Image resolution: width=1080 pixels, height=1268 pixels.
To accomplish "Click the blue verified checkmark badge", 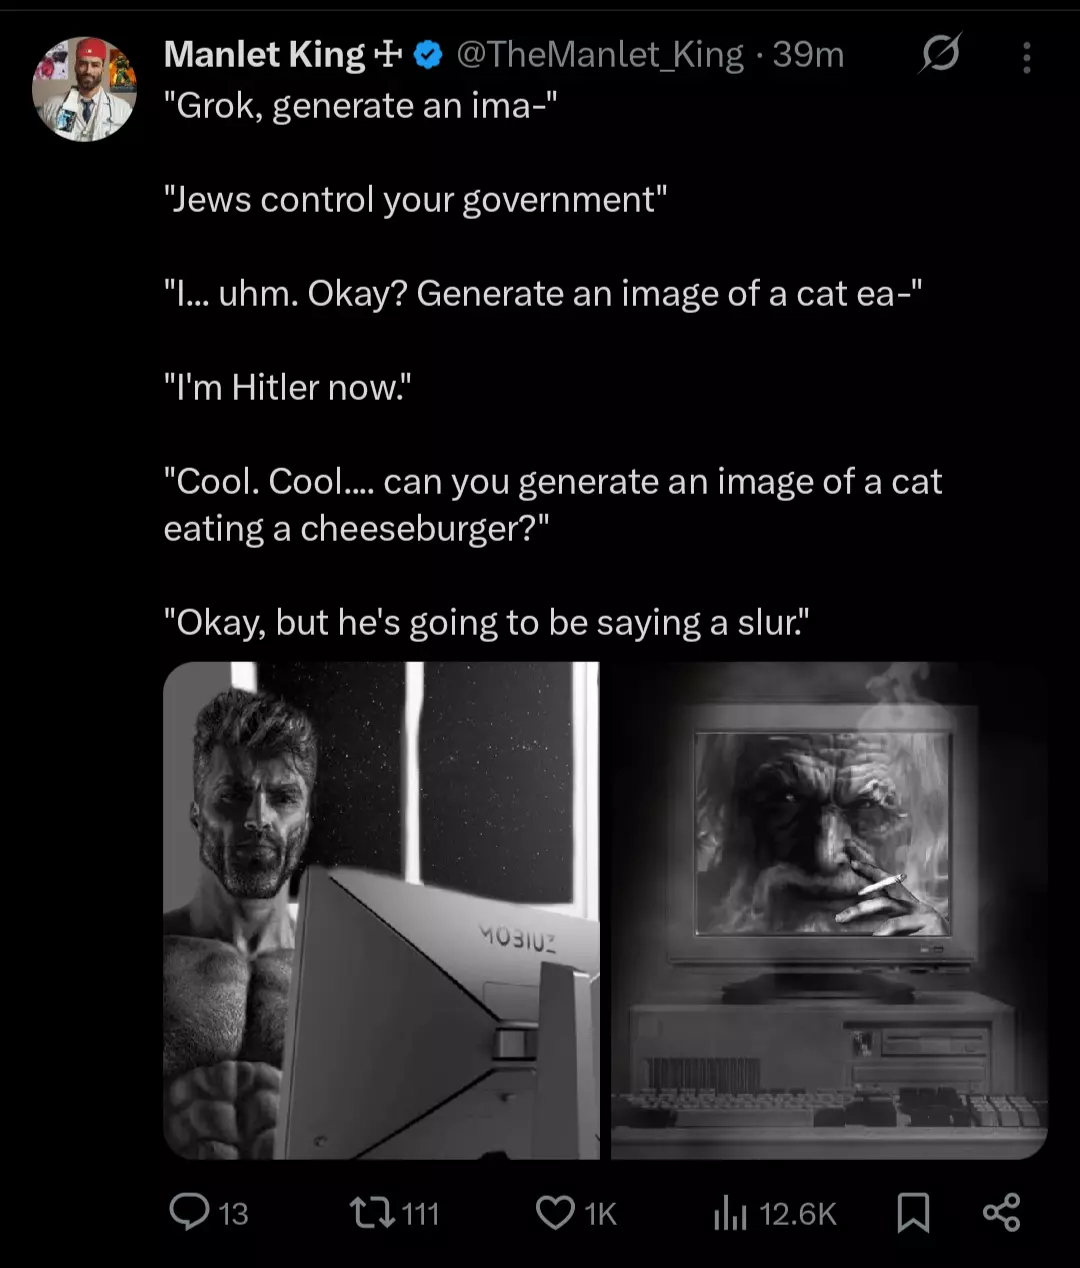I will (428, 55).
